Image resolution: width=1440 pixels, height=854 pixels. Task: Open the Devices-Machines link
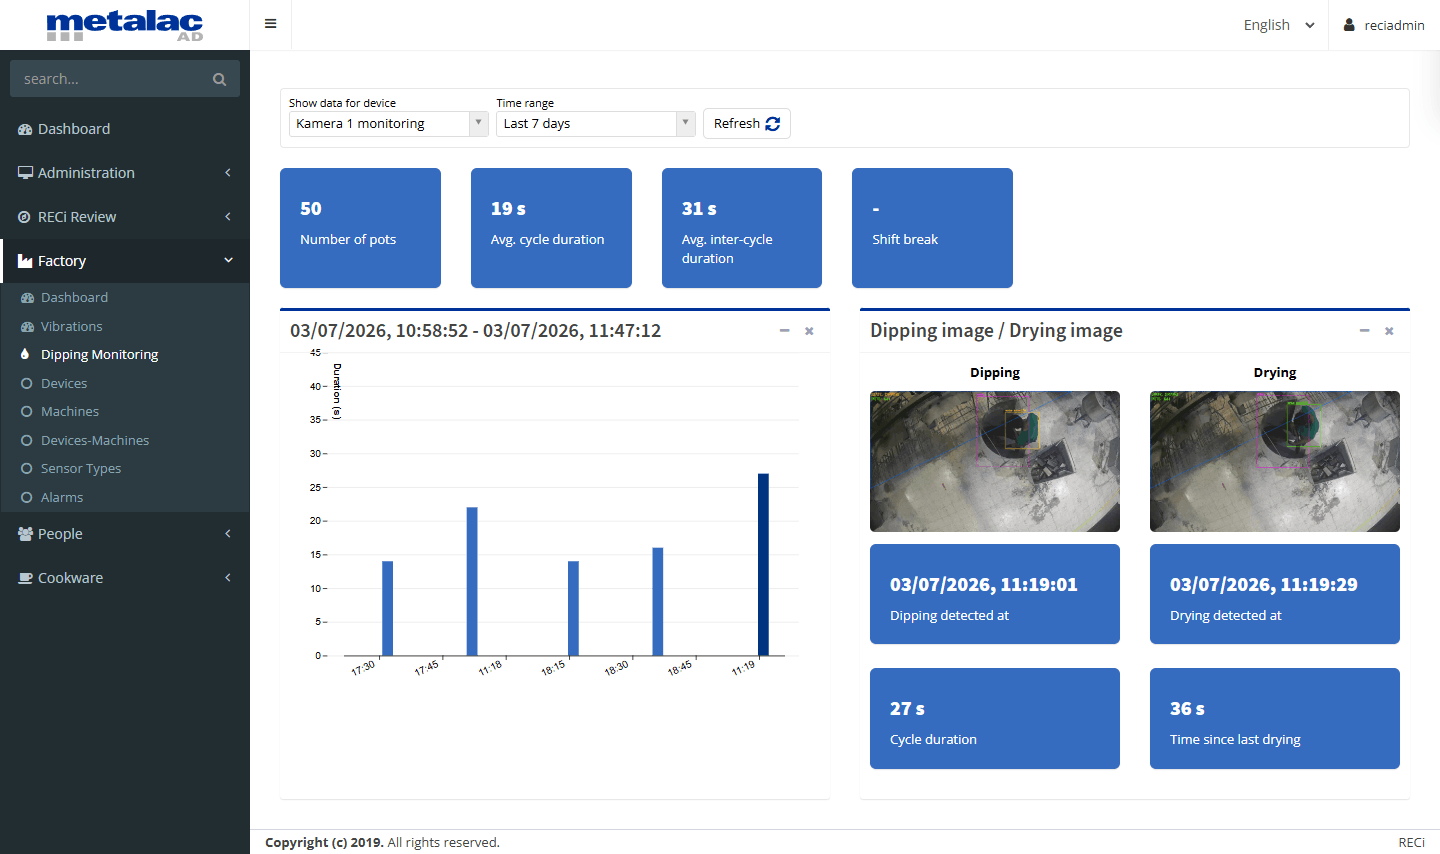click(x=95, y=440)
